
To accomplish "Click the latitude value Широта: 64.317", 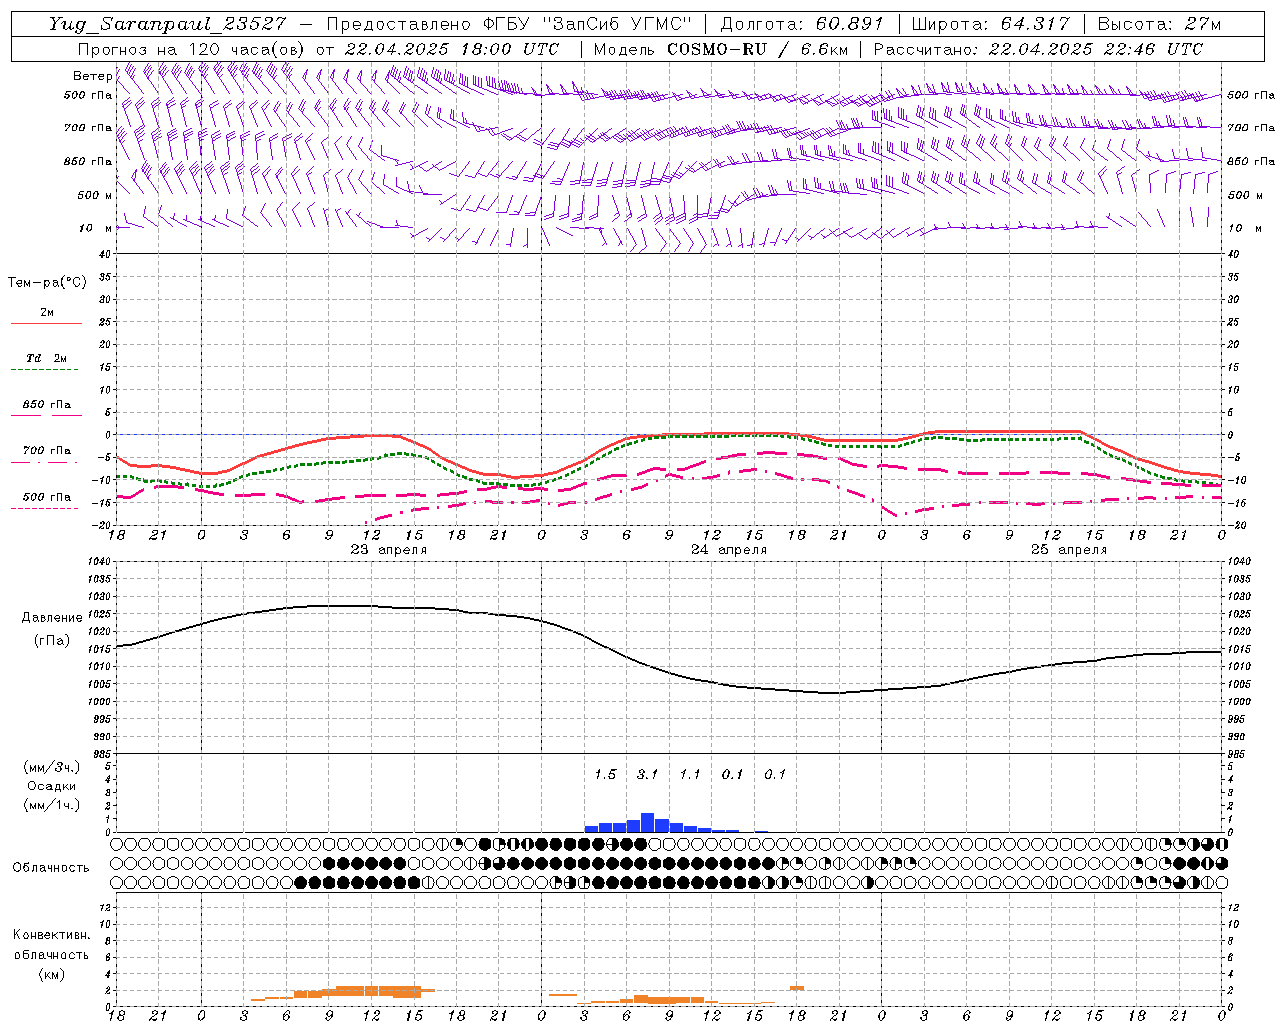I will pyautogui.click(x=990, y=24).
